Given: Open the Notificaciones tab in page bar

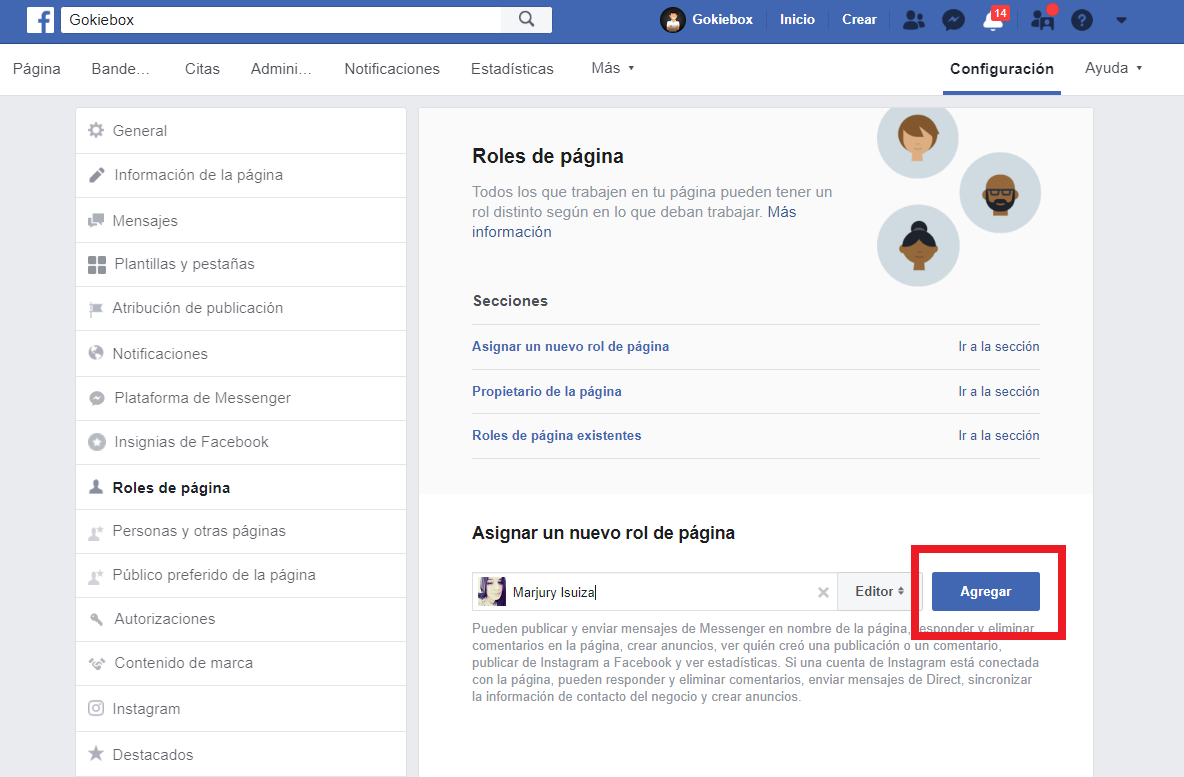Looking at the screenshot, I should (392, 69).
